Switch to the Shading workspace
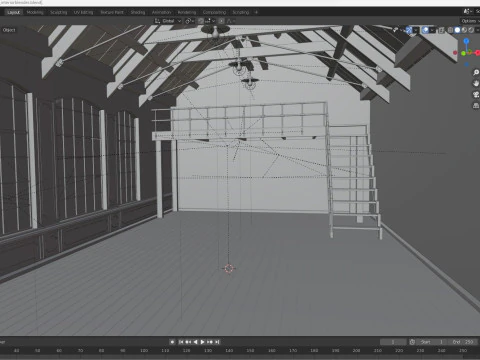The image size is (480, 360). click(x=138, y=12)
